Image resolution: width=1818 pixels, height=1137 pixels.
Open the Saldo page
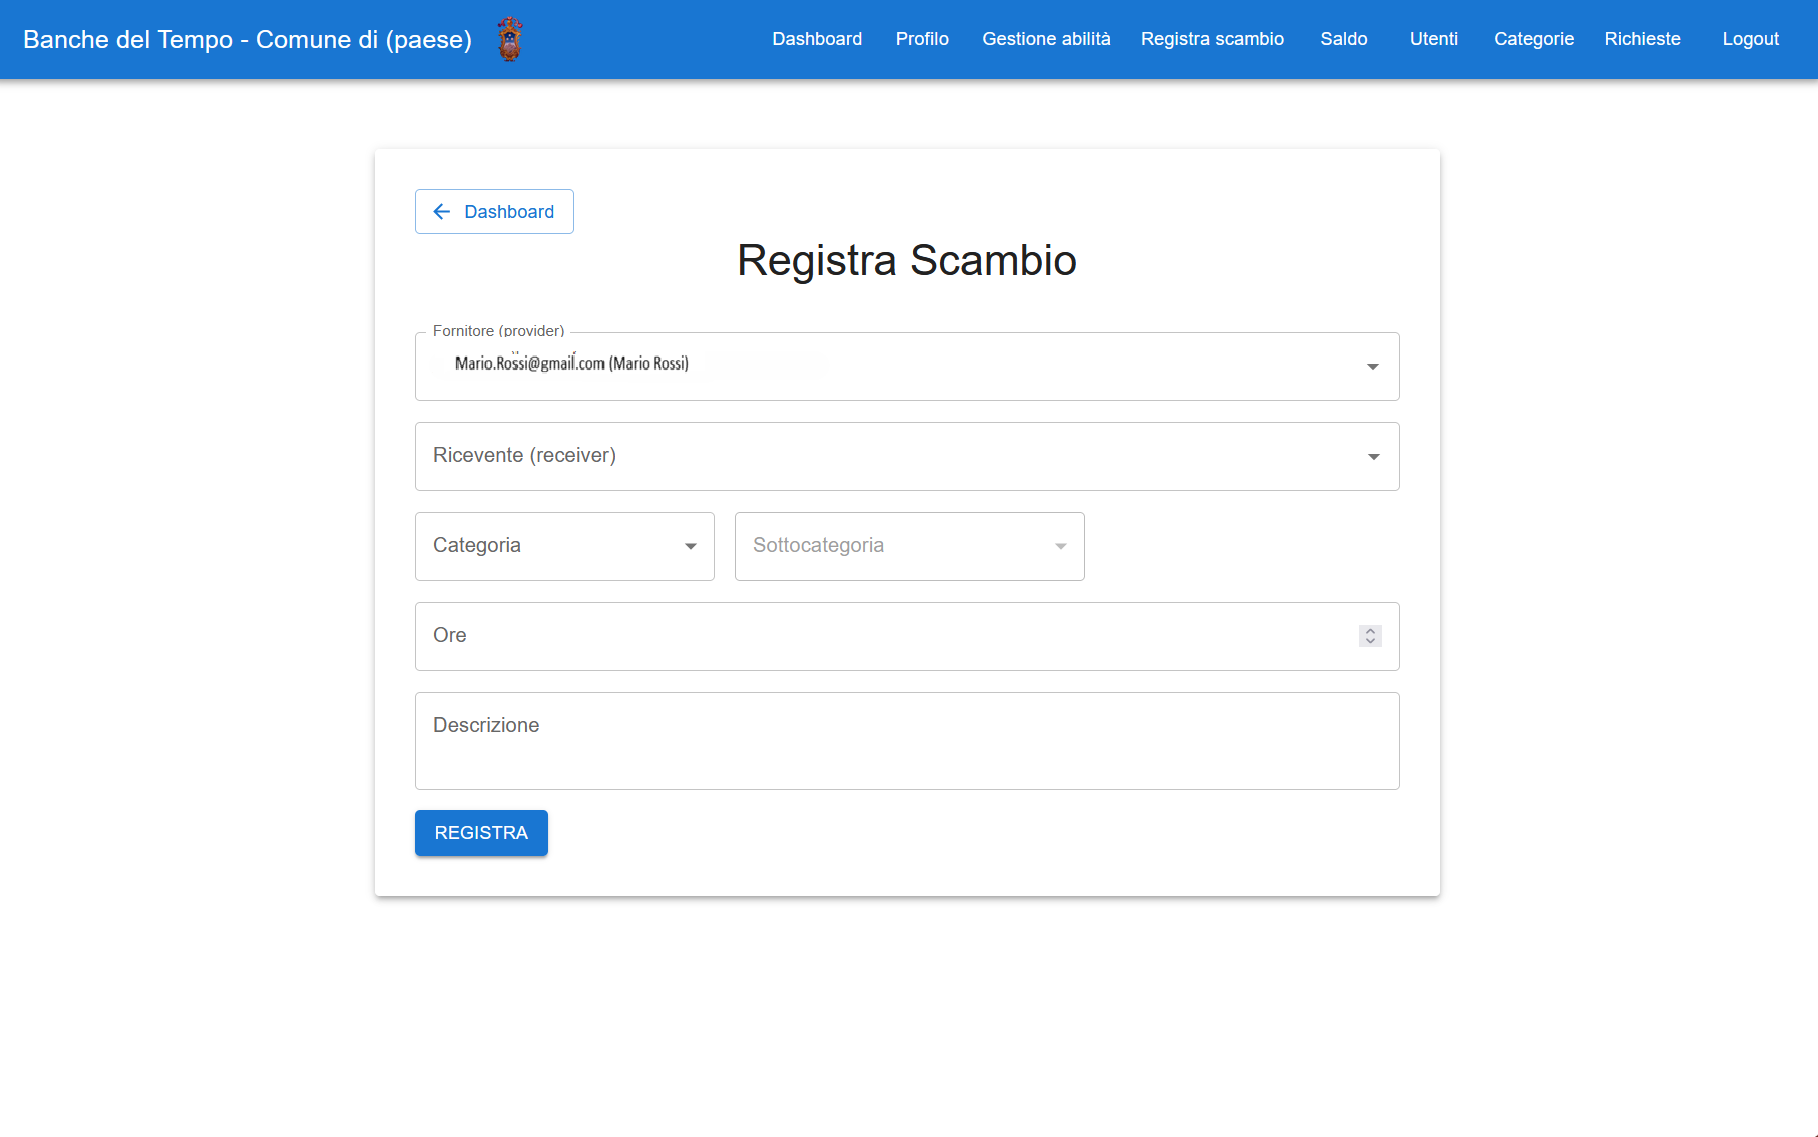[x=1344, y=39]
